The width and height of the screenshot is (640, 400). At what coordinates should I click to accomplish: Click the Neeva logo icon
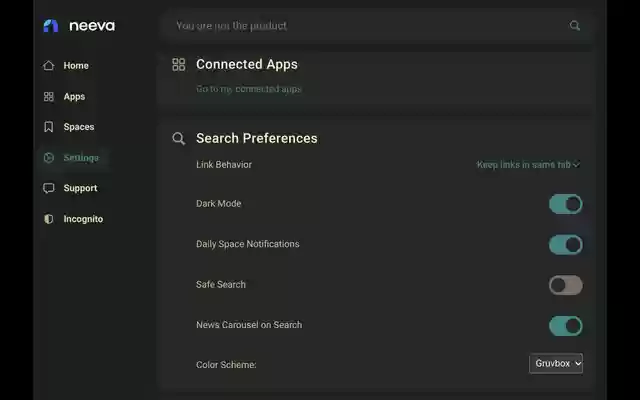(51, 26)
